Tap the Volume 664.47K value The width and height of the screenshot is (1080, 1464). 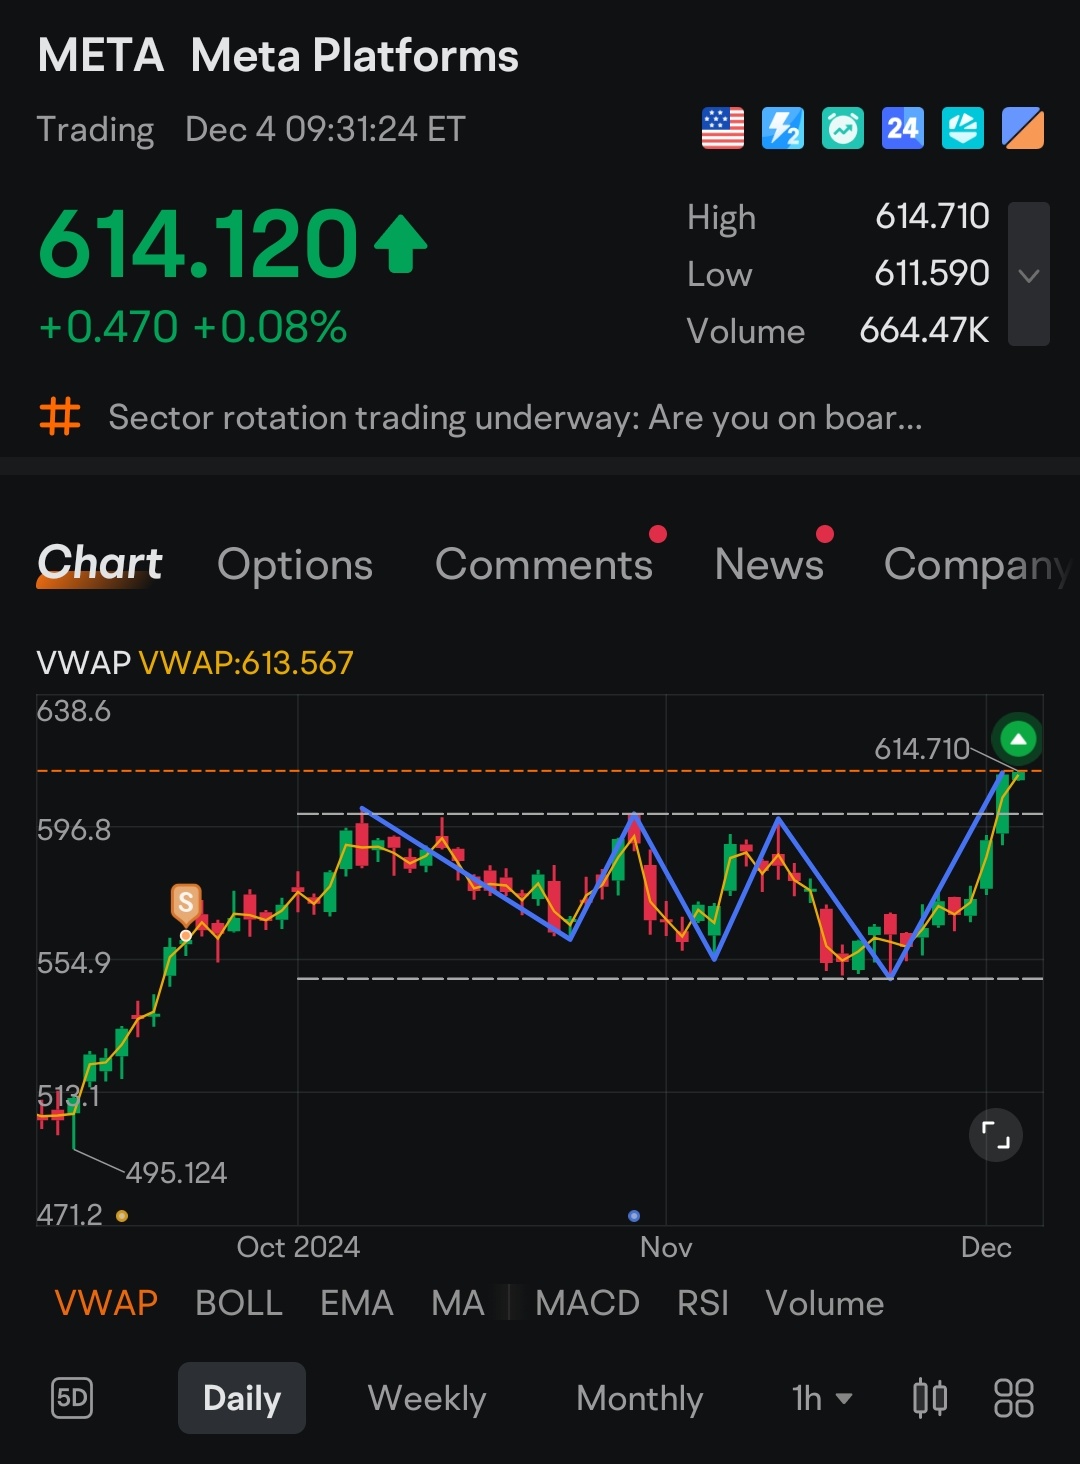pyautogui.click(x=924, y=330)
